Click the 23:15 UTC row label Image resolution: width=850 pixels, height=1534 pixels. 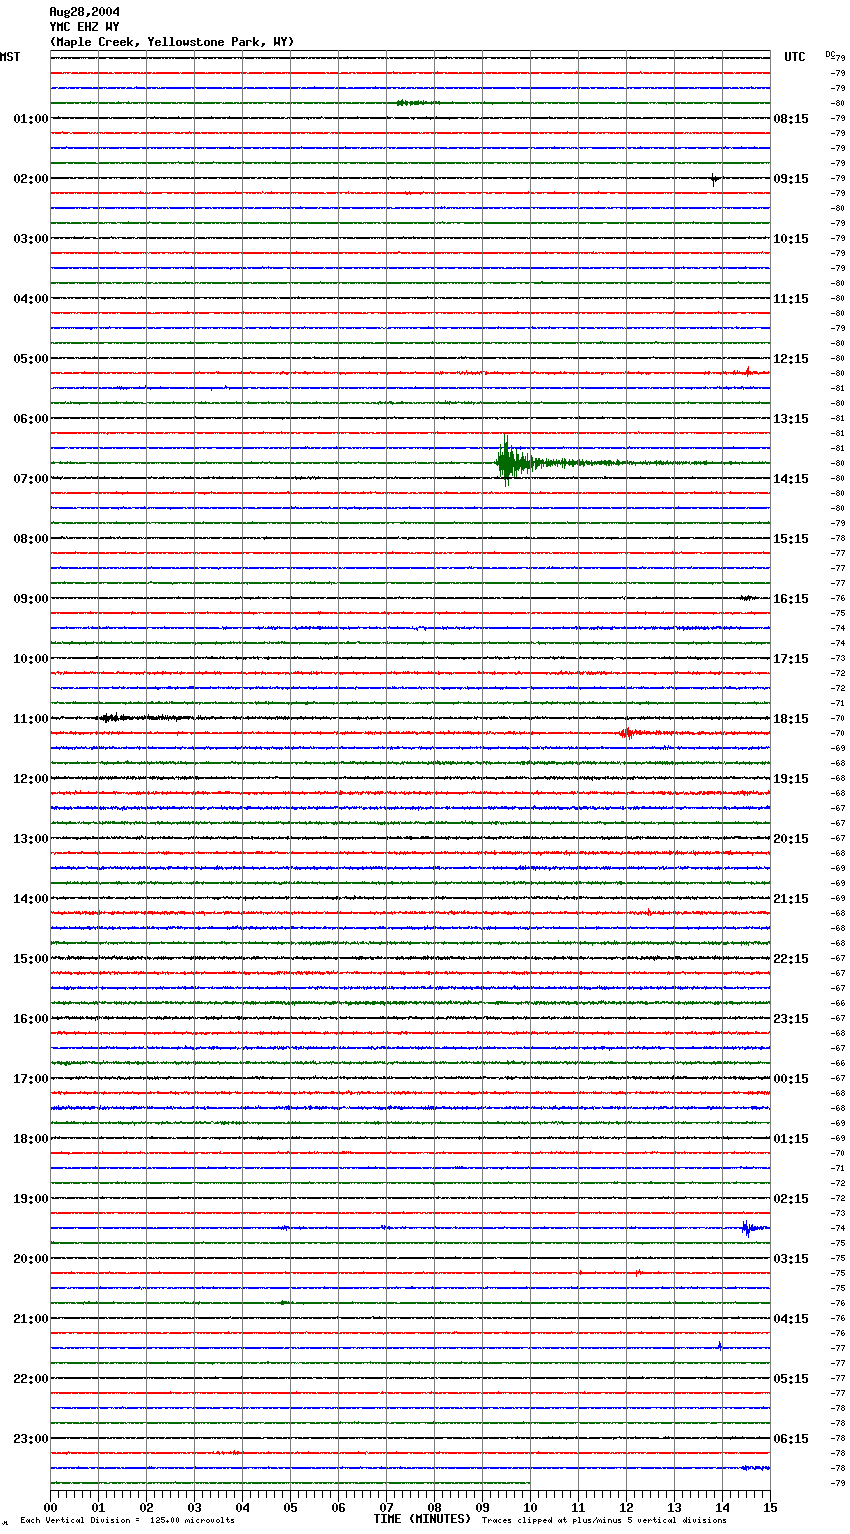coord(791,1019)
